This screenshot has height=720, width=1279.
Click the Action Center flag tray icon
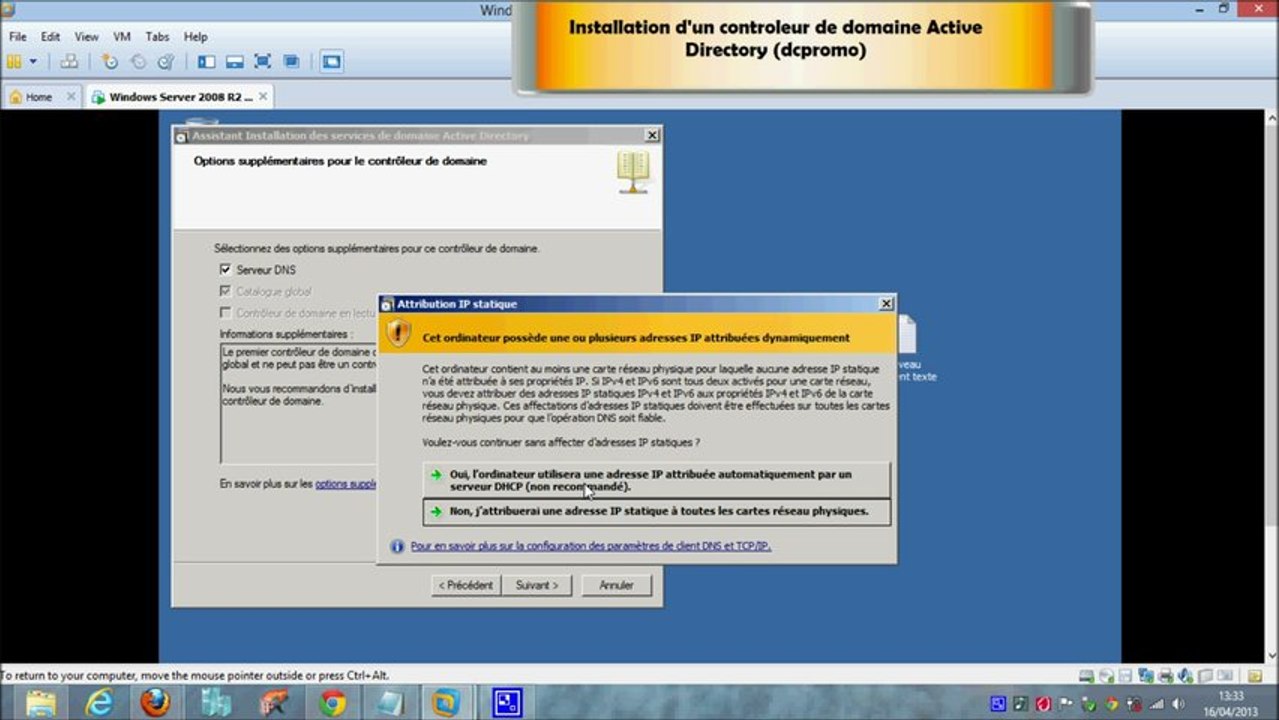(1067, 704)
